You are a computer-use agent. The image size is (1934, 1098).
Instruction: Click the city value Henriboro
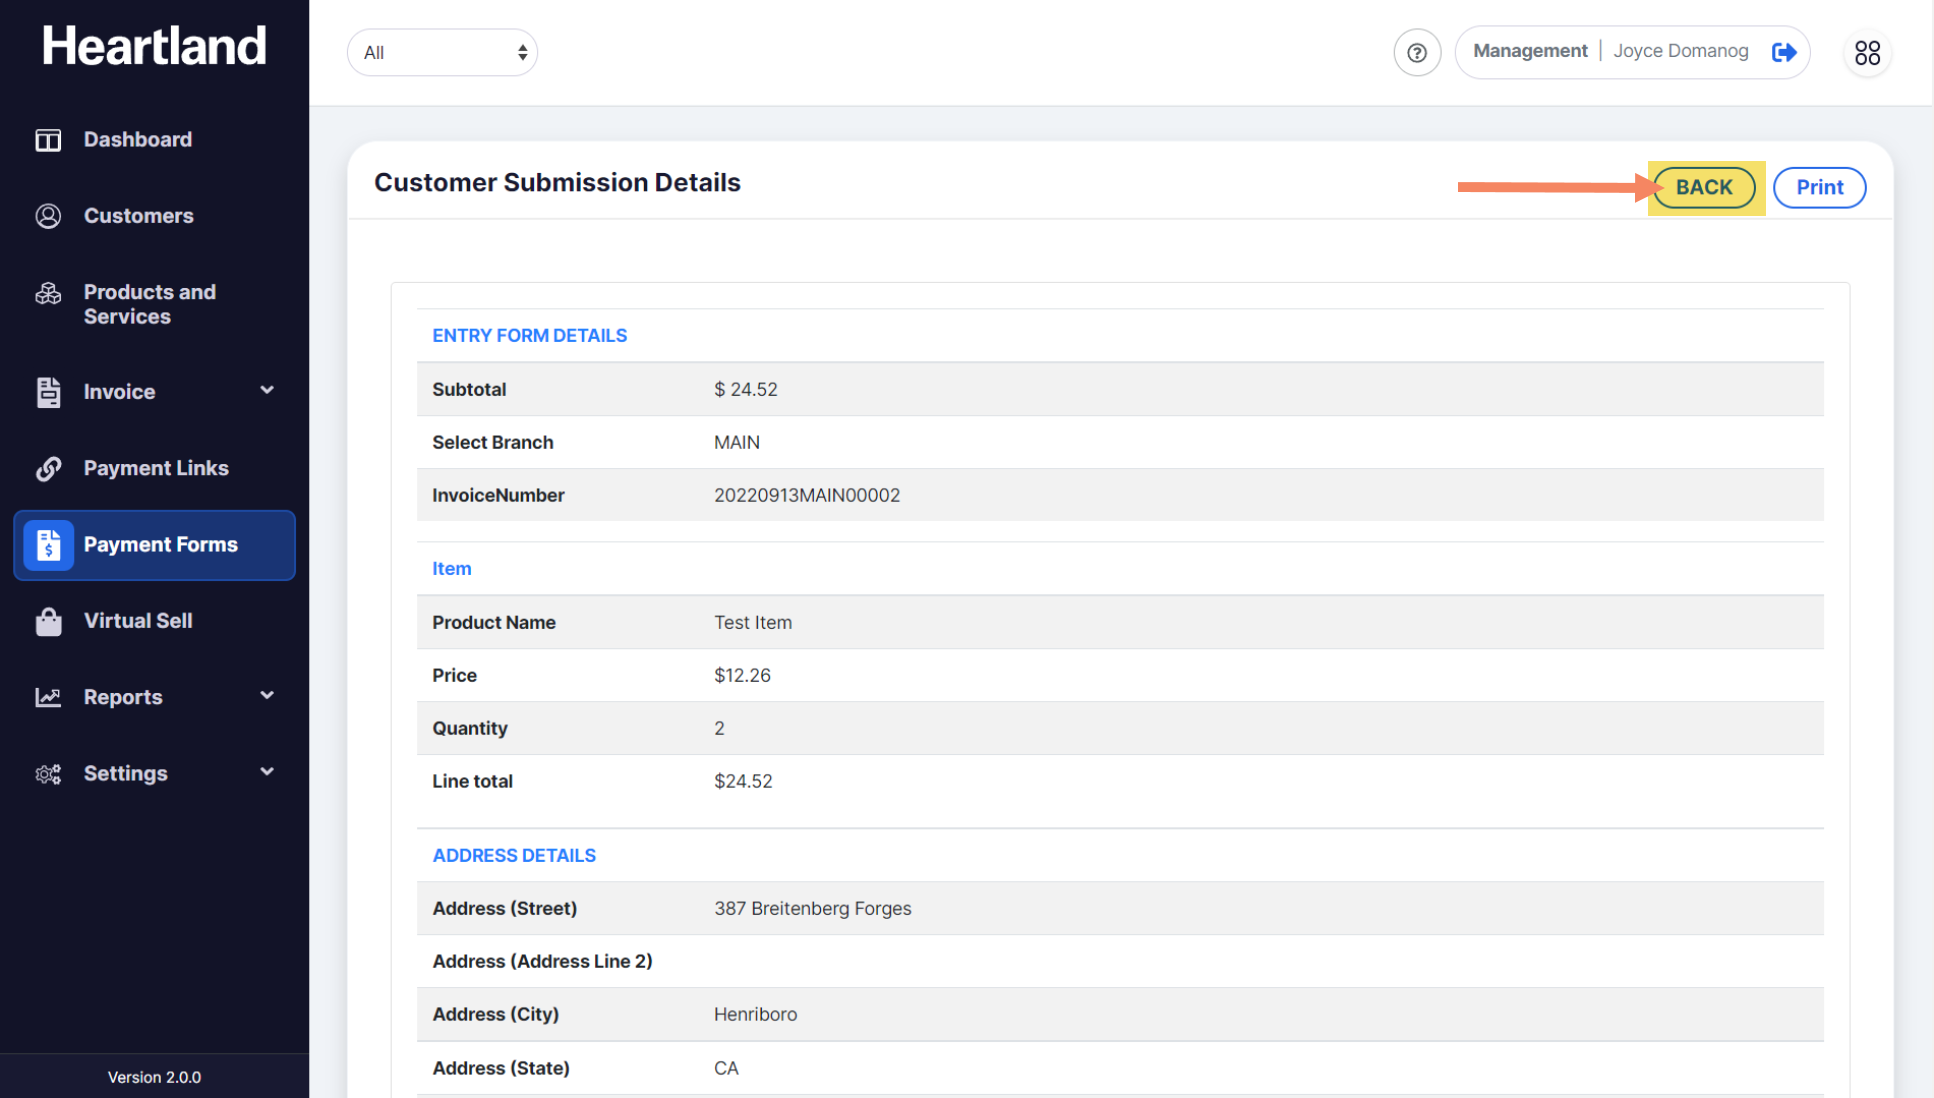coord(756,1014)
